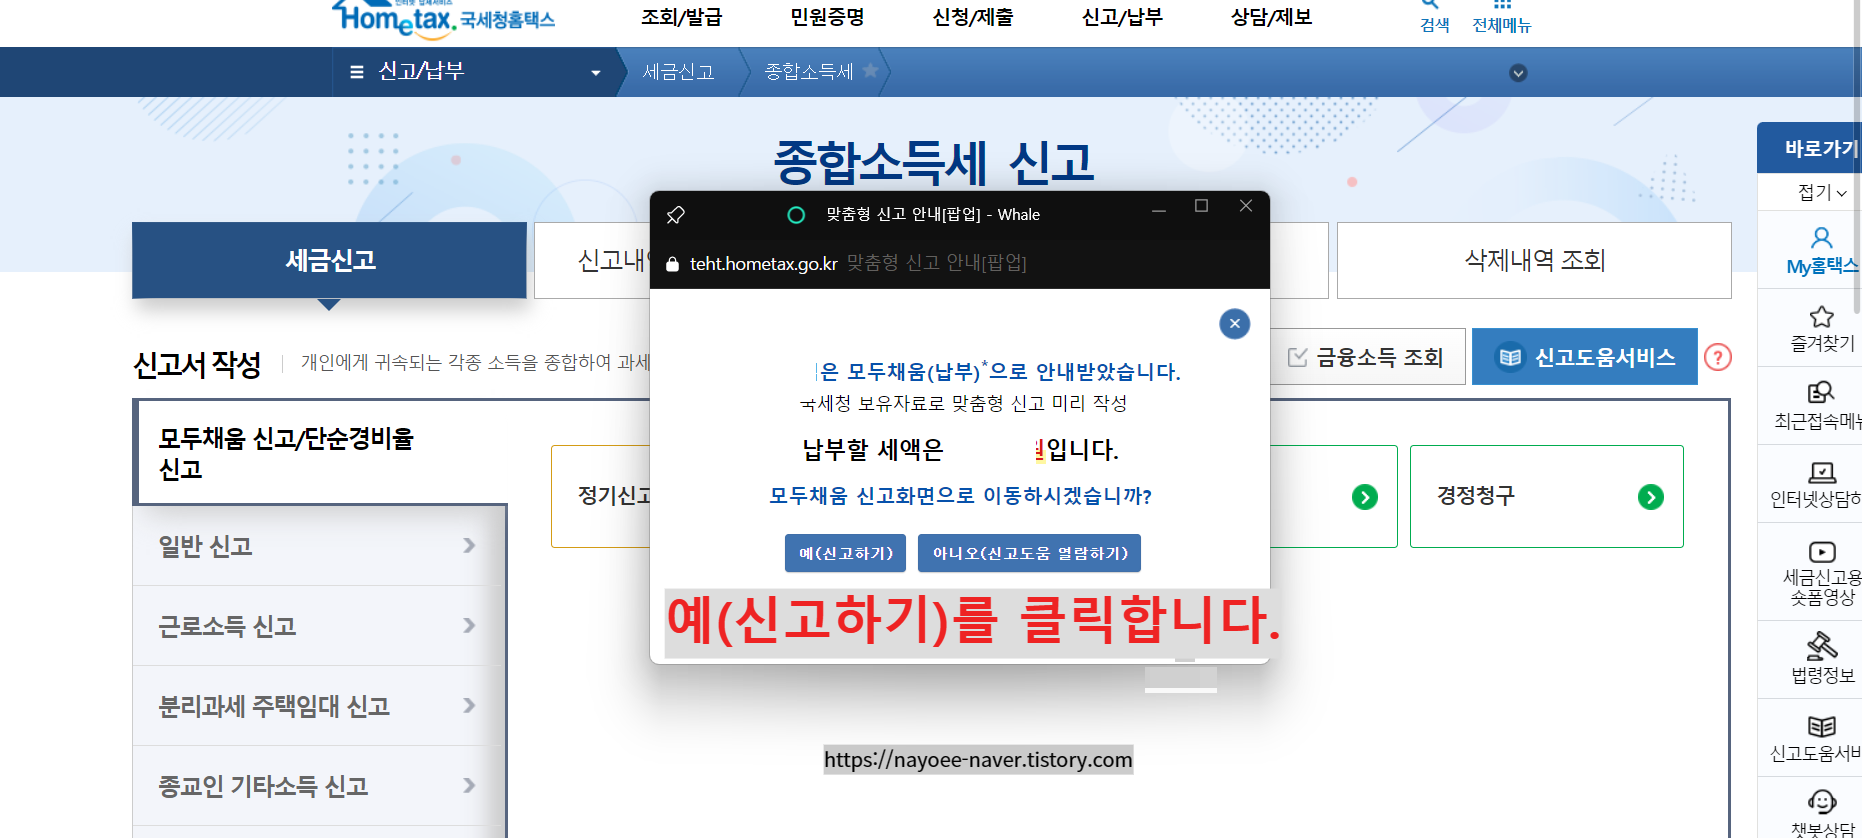
Task: Open the 신청/제출 top menu
Action: (972, 17)
